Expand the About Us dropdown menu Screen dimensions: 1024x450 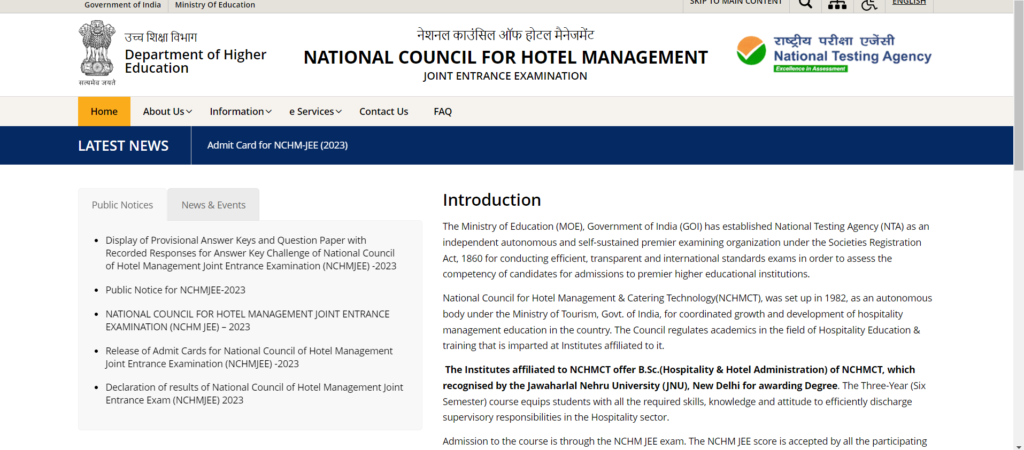click(167, 111)
